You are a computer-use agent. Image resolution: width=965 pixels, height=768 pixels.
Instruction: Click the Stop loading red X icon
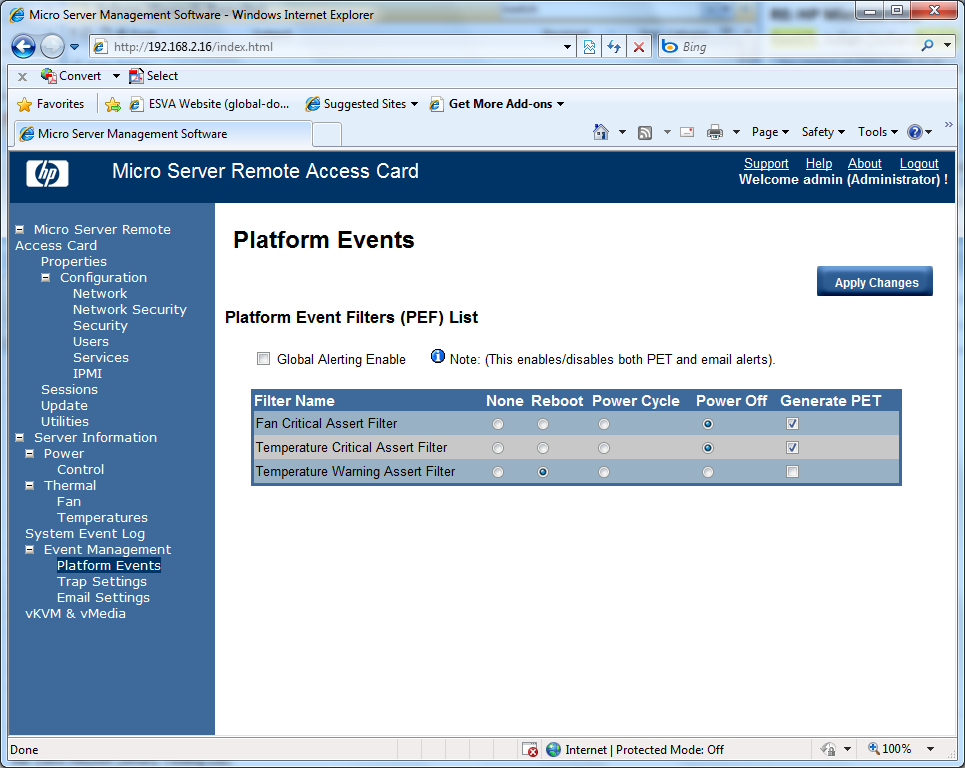(x=639, y=47)
